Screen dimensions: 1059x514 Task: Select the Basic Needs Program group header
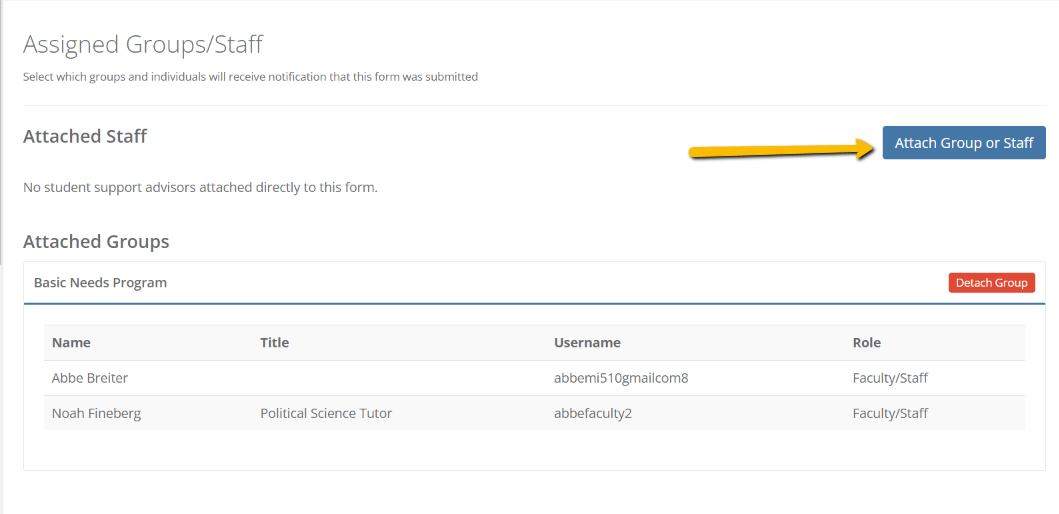[101, 283]
